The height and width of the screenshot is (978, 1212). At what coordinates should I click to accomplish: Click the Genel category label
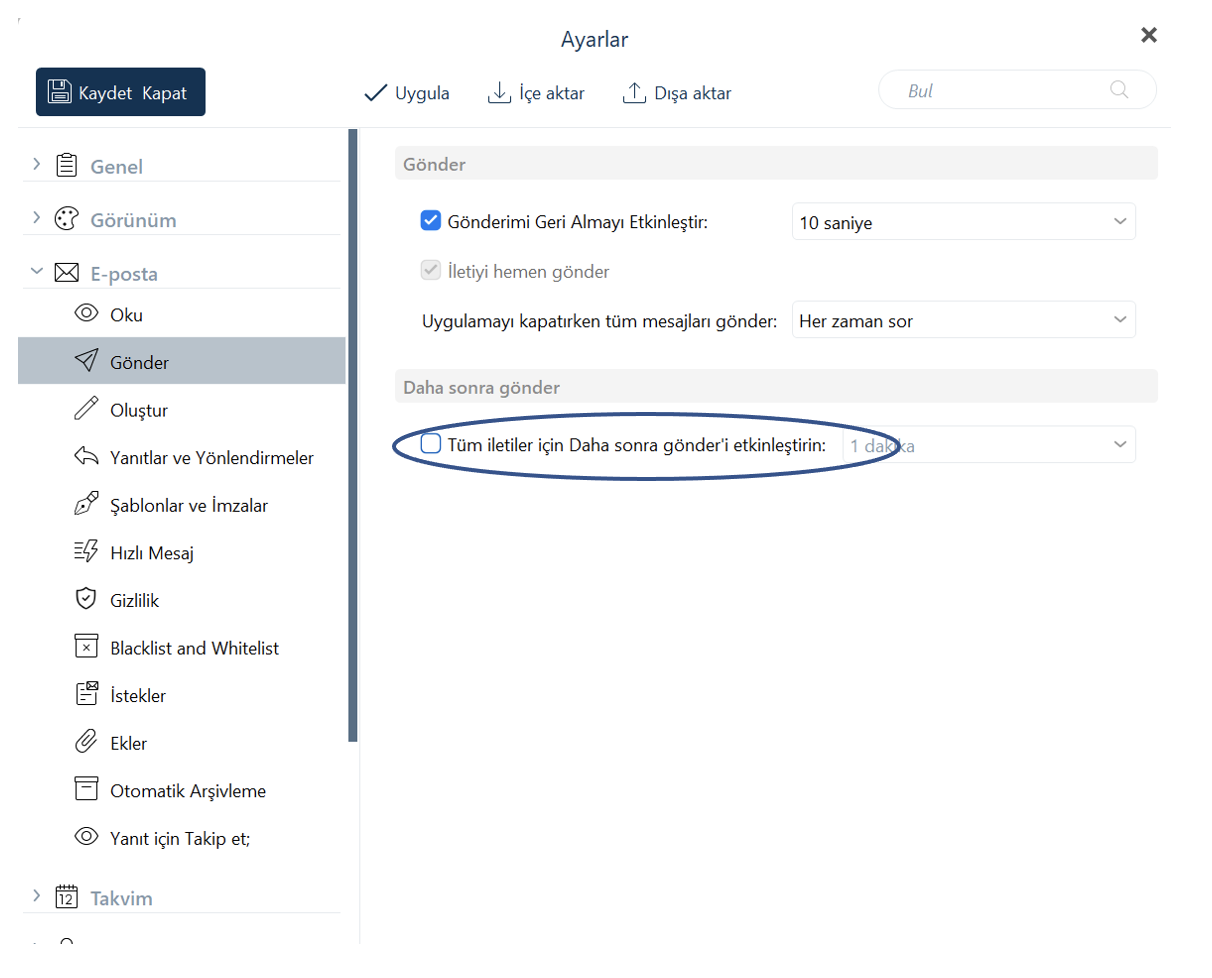pyautogui.click(x=117, y=167)
